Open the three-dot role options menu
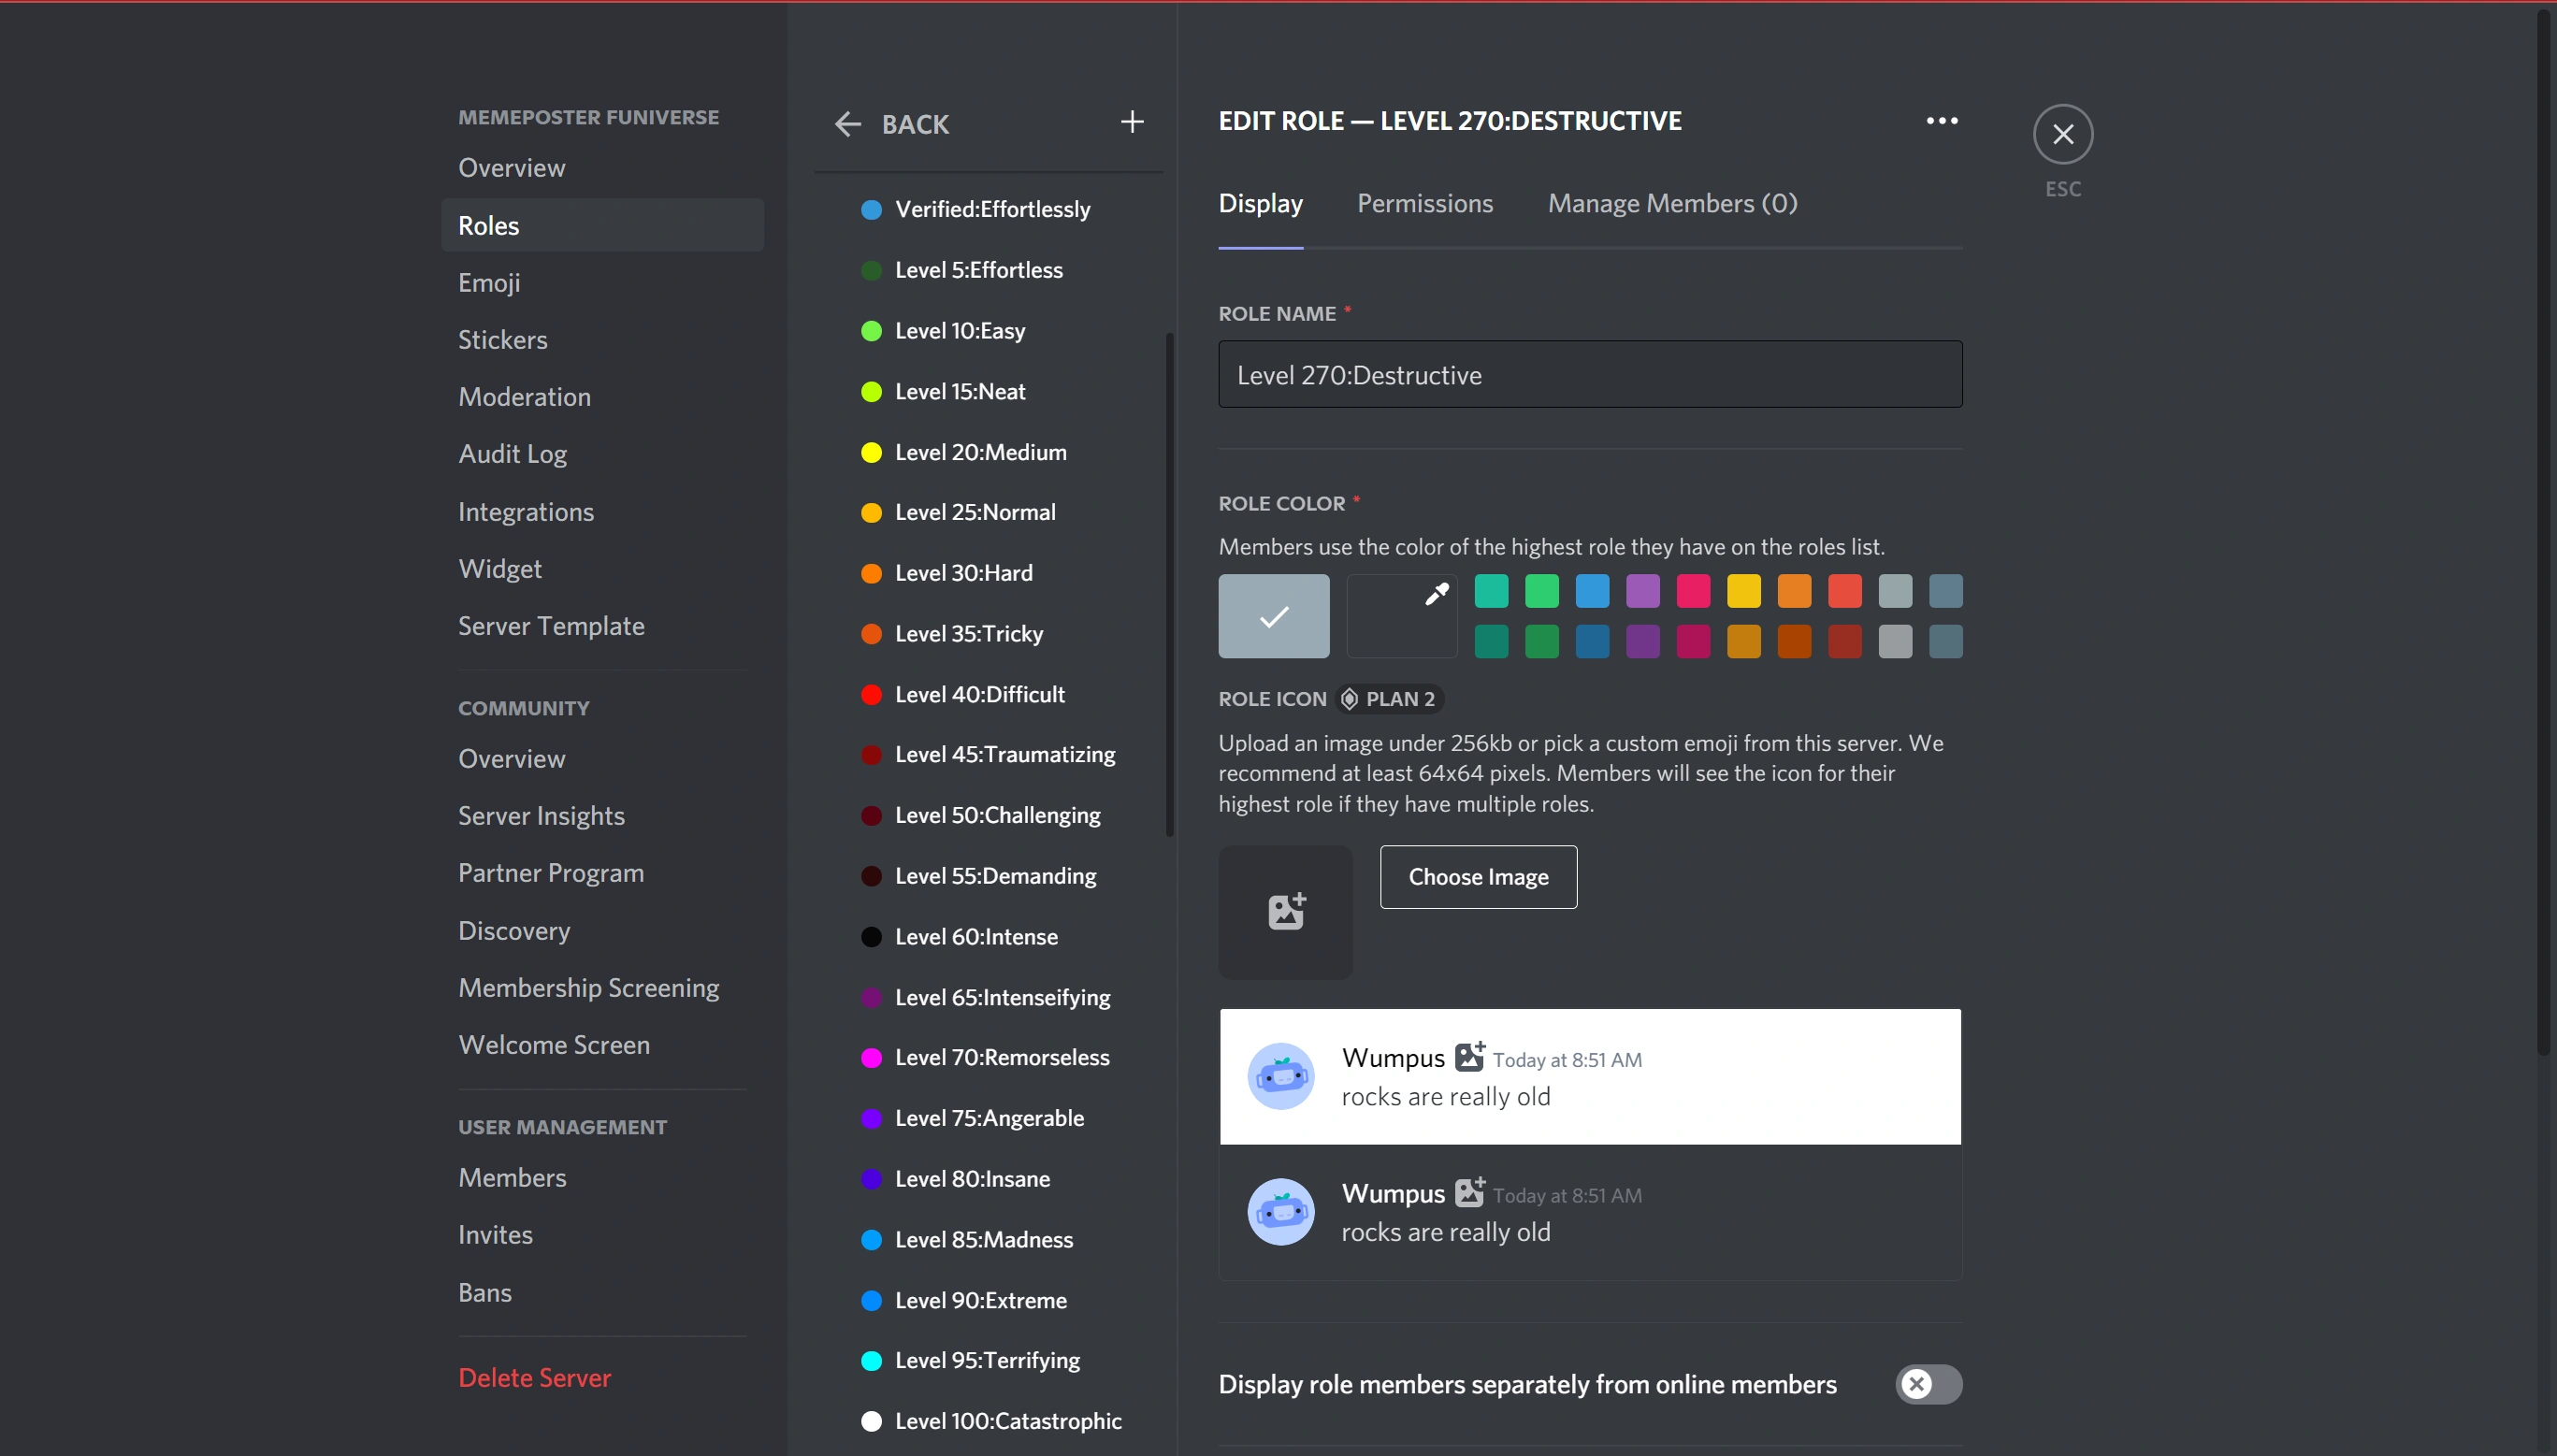This screenshot has height=1456, width=2557. tap(1940, 119)
